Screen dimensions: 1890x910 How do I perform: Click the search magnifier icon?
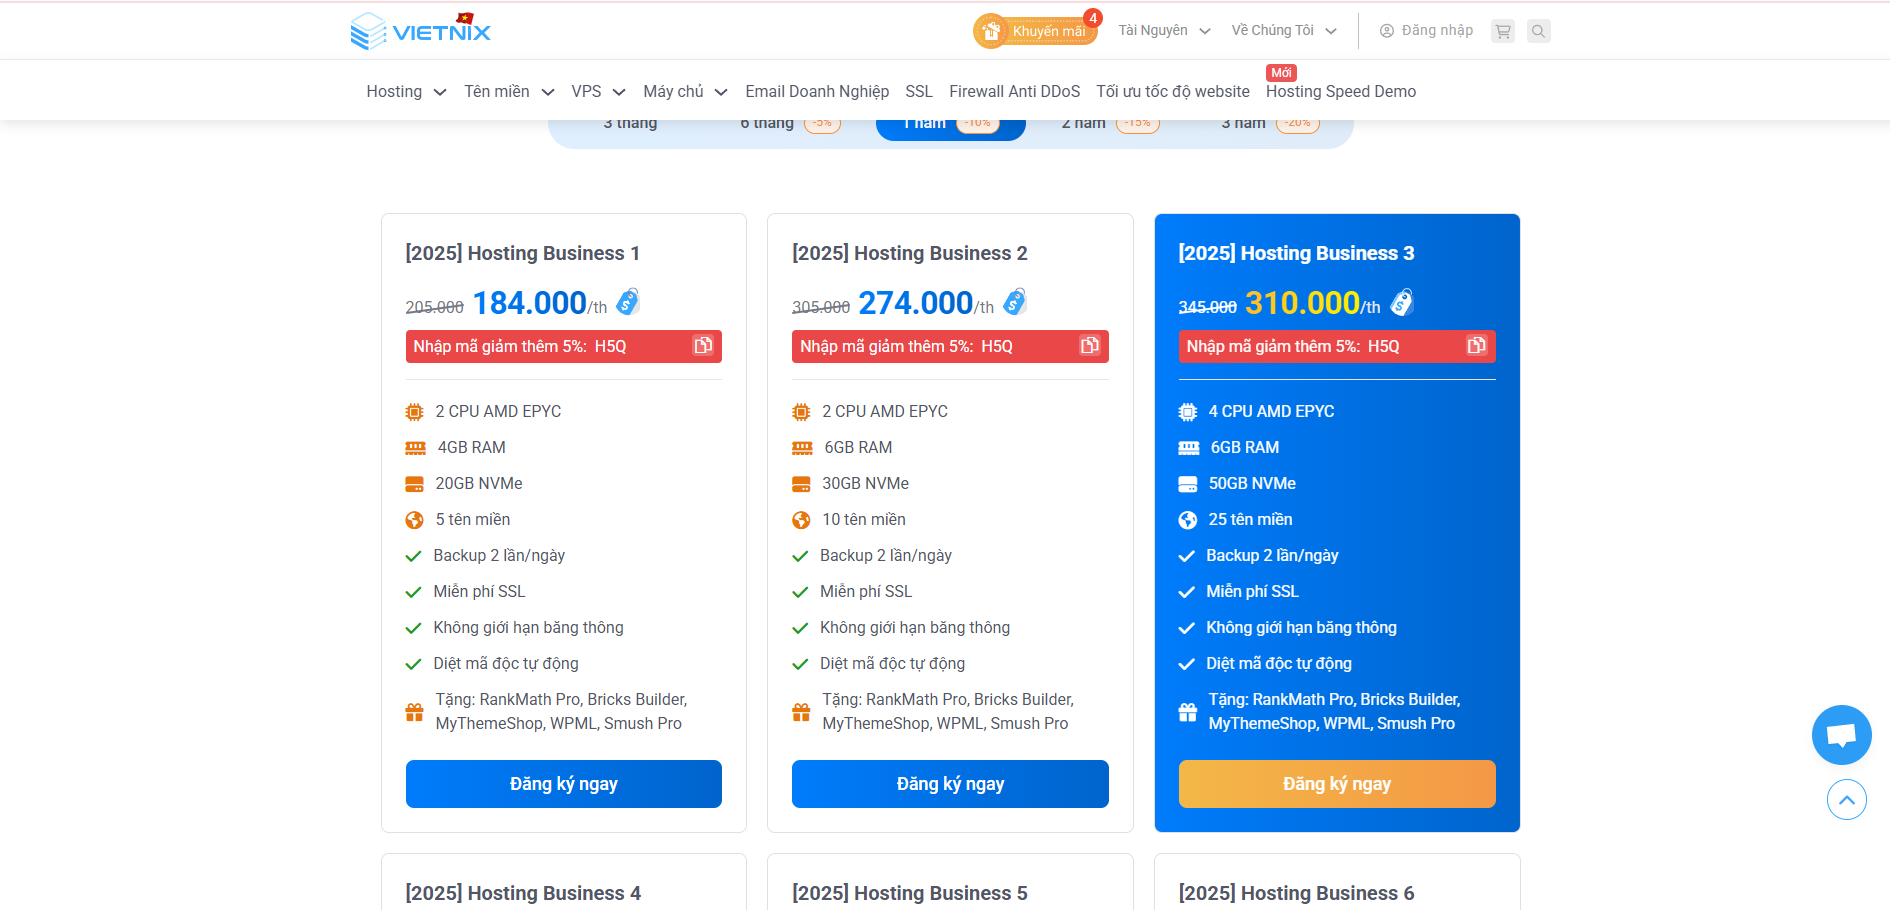coord(1539,31)
